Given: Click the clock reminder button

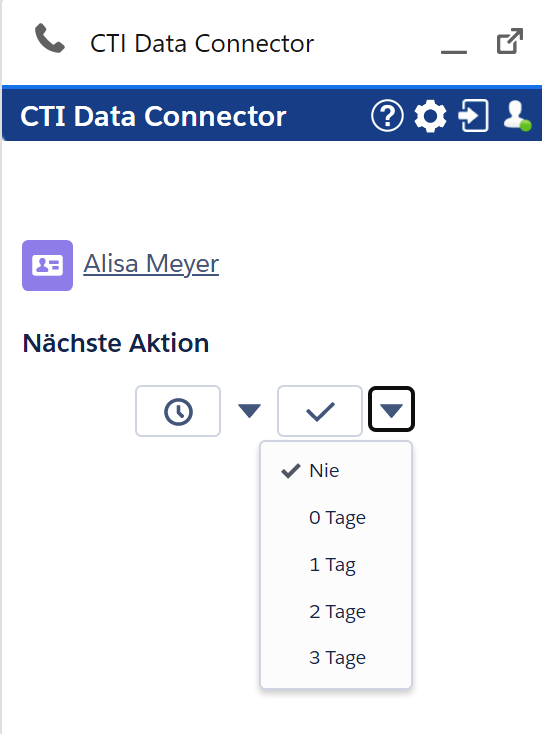Looking at the screenshot, I should (178, 411).
